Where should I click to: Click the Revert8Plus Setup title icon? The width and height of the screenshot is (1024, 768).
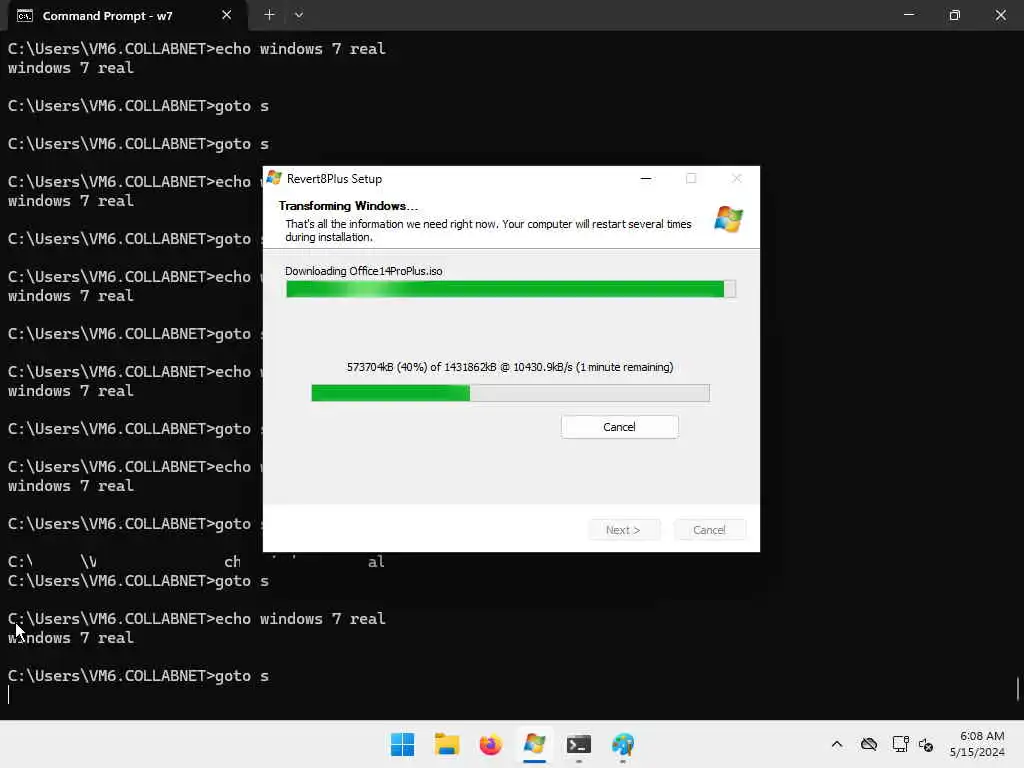click(274, 178)
